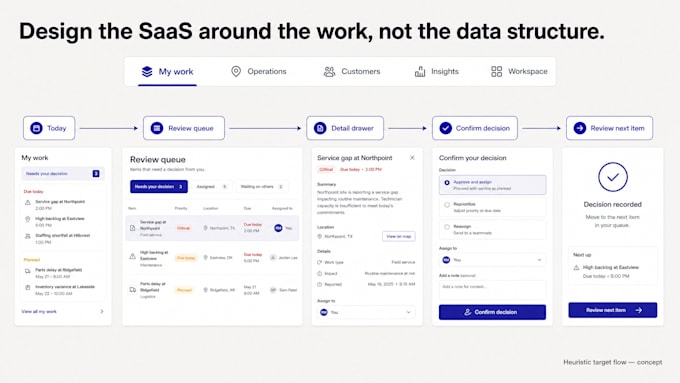Image resolution: width=680 pixels, height=383 pixels.
Task: Click the Insights chart icon
Action: [x=420, y=72]
